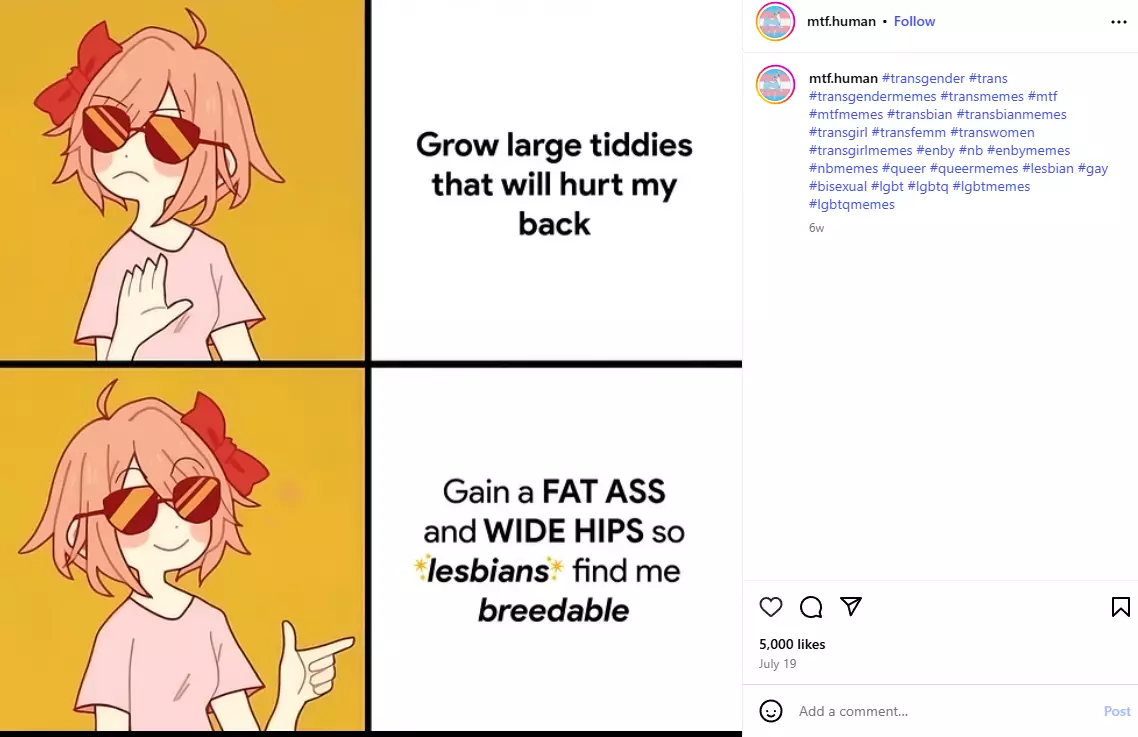The width and height of the screenshot is (1138, 737).
Task: Submit the comment with the Post button
Action: point(1117,711)
